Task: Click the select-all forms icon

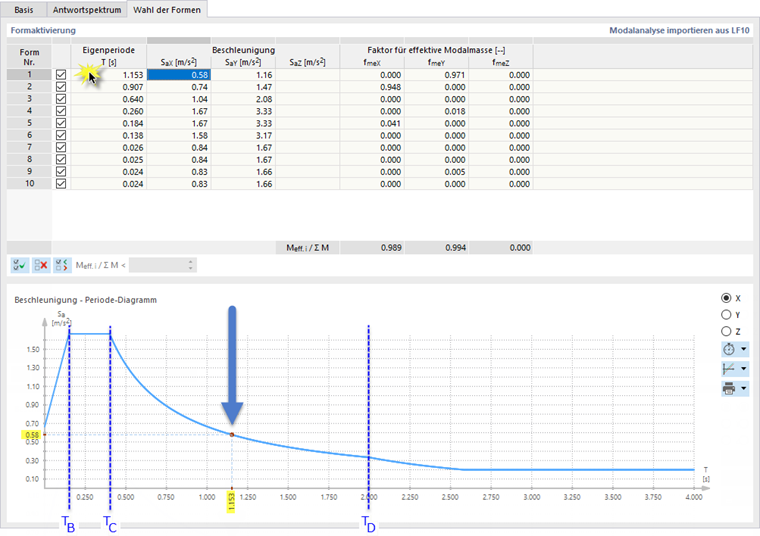Action: [x=20, y=265]
